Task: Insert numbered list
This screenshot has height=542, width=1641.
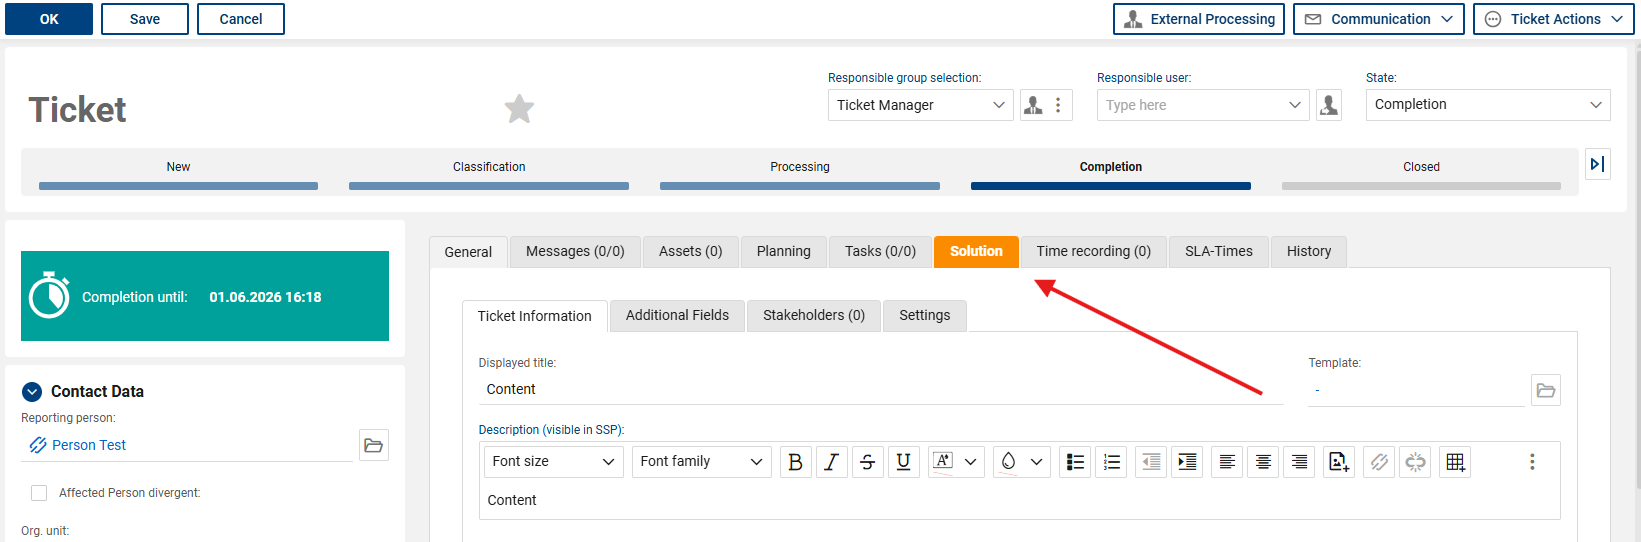Action: point(1111,461)
